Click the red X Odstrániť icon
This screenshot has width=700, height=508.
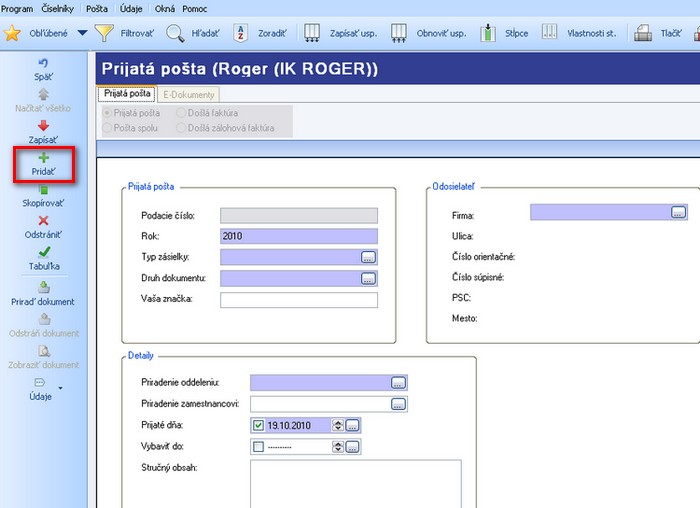click(43, 221)
